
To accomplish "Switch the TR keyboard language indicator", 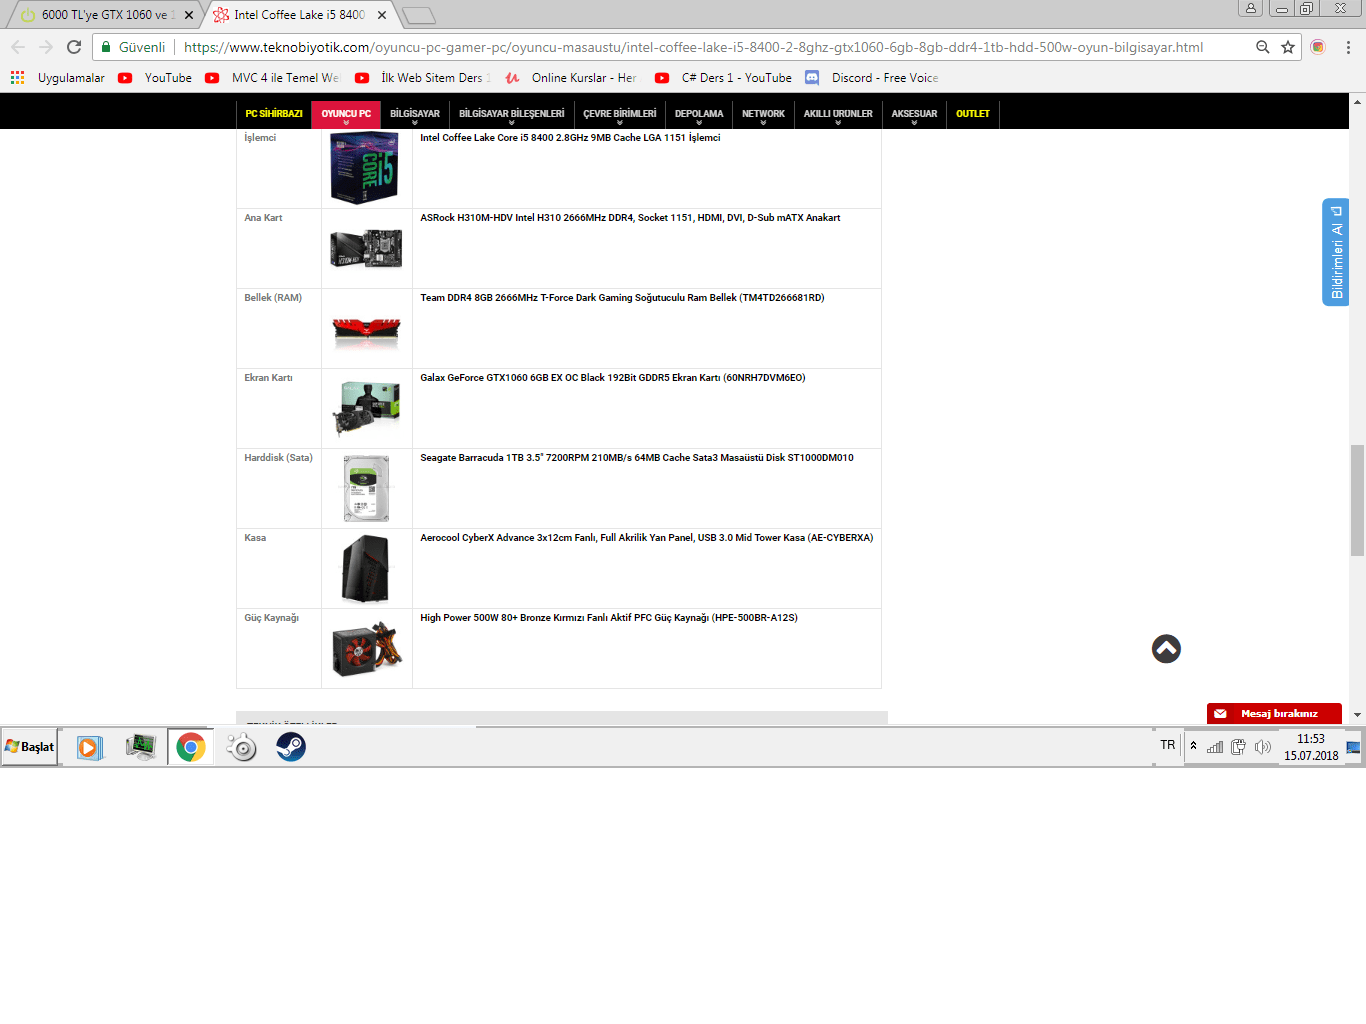I will click(x=1168, y=745).
